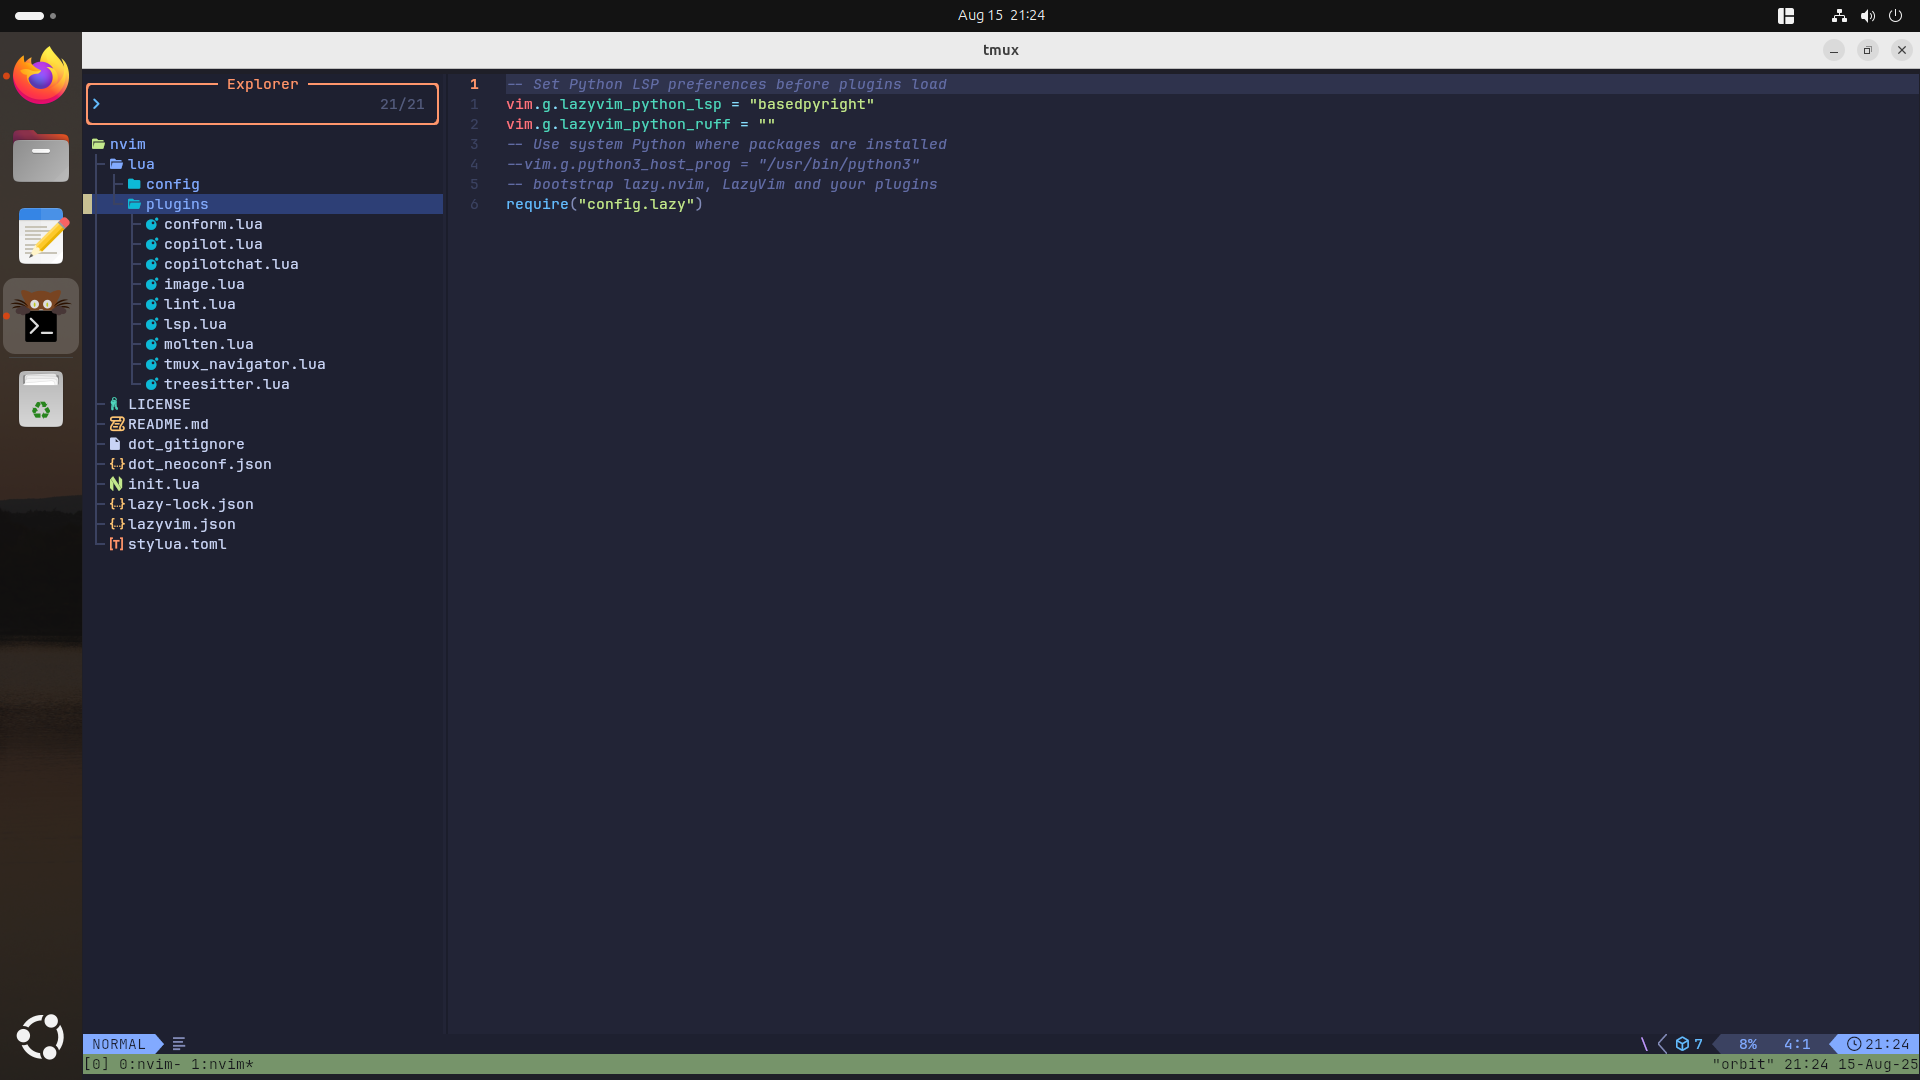Viewport: 1920px width, 1080px height.
Task: Click the package icon in the statusline
Action: (x=1682, y=1044)
